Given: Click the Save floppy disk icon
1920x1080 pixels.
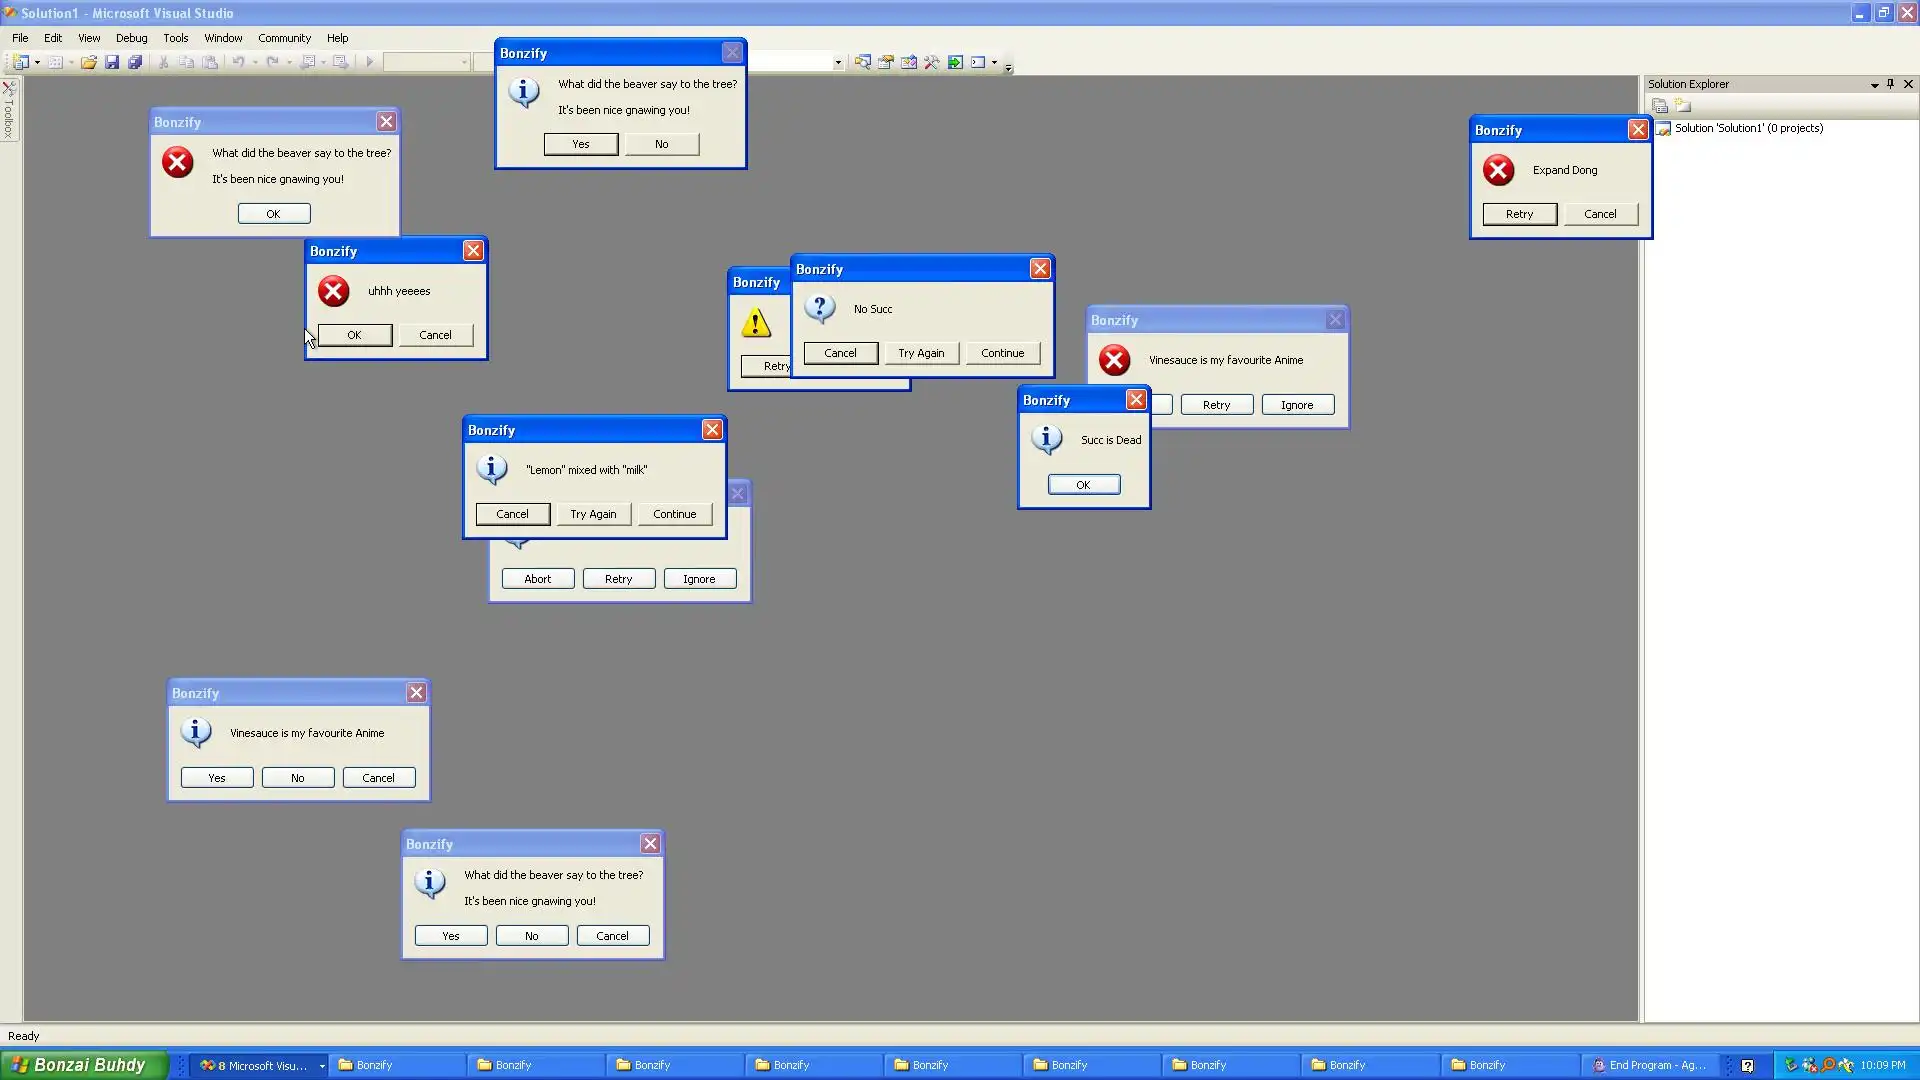Looking at the screenshot, I should tap(112, 62).
